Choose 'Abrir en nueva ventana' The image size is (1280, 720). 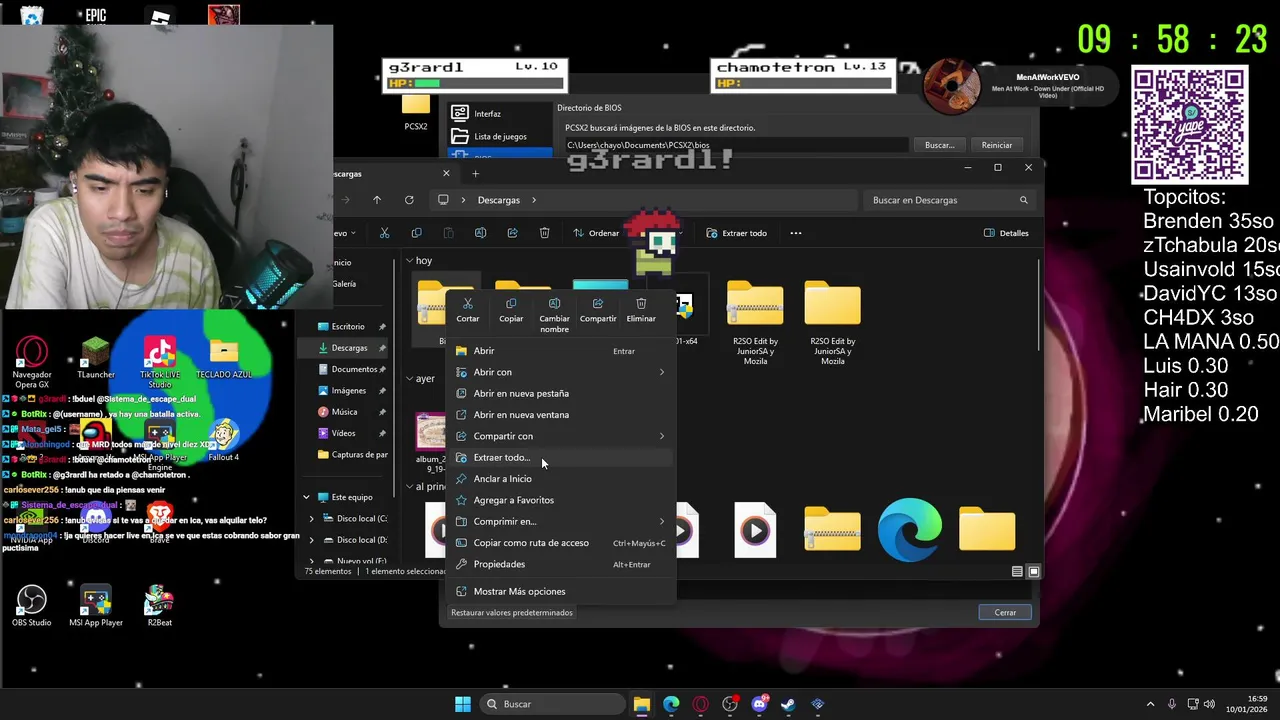[x=560, y=415]
